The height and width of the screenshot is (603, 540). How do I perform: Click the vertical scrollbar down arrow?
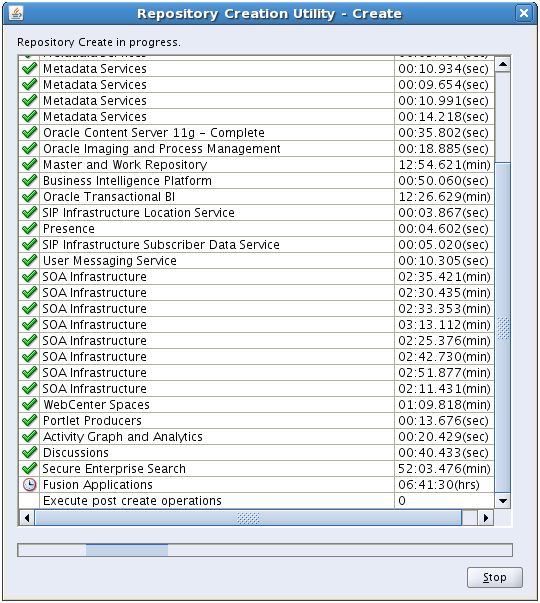[x=503, y=501]
